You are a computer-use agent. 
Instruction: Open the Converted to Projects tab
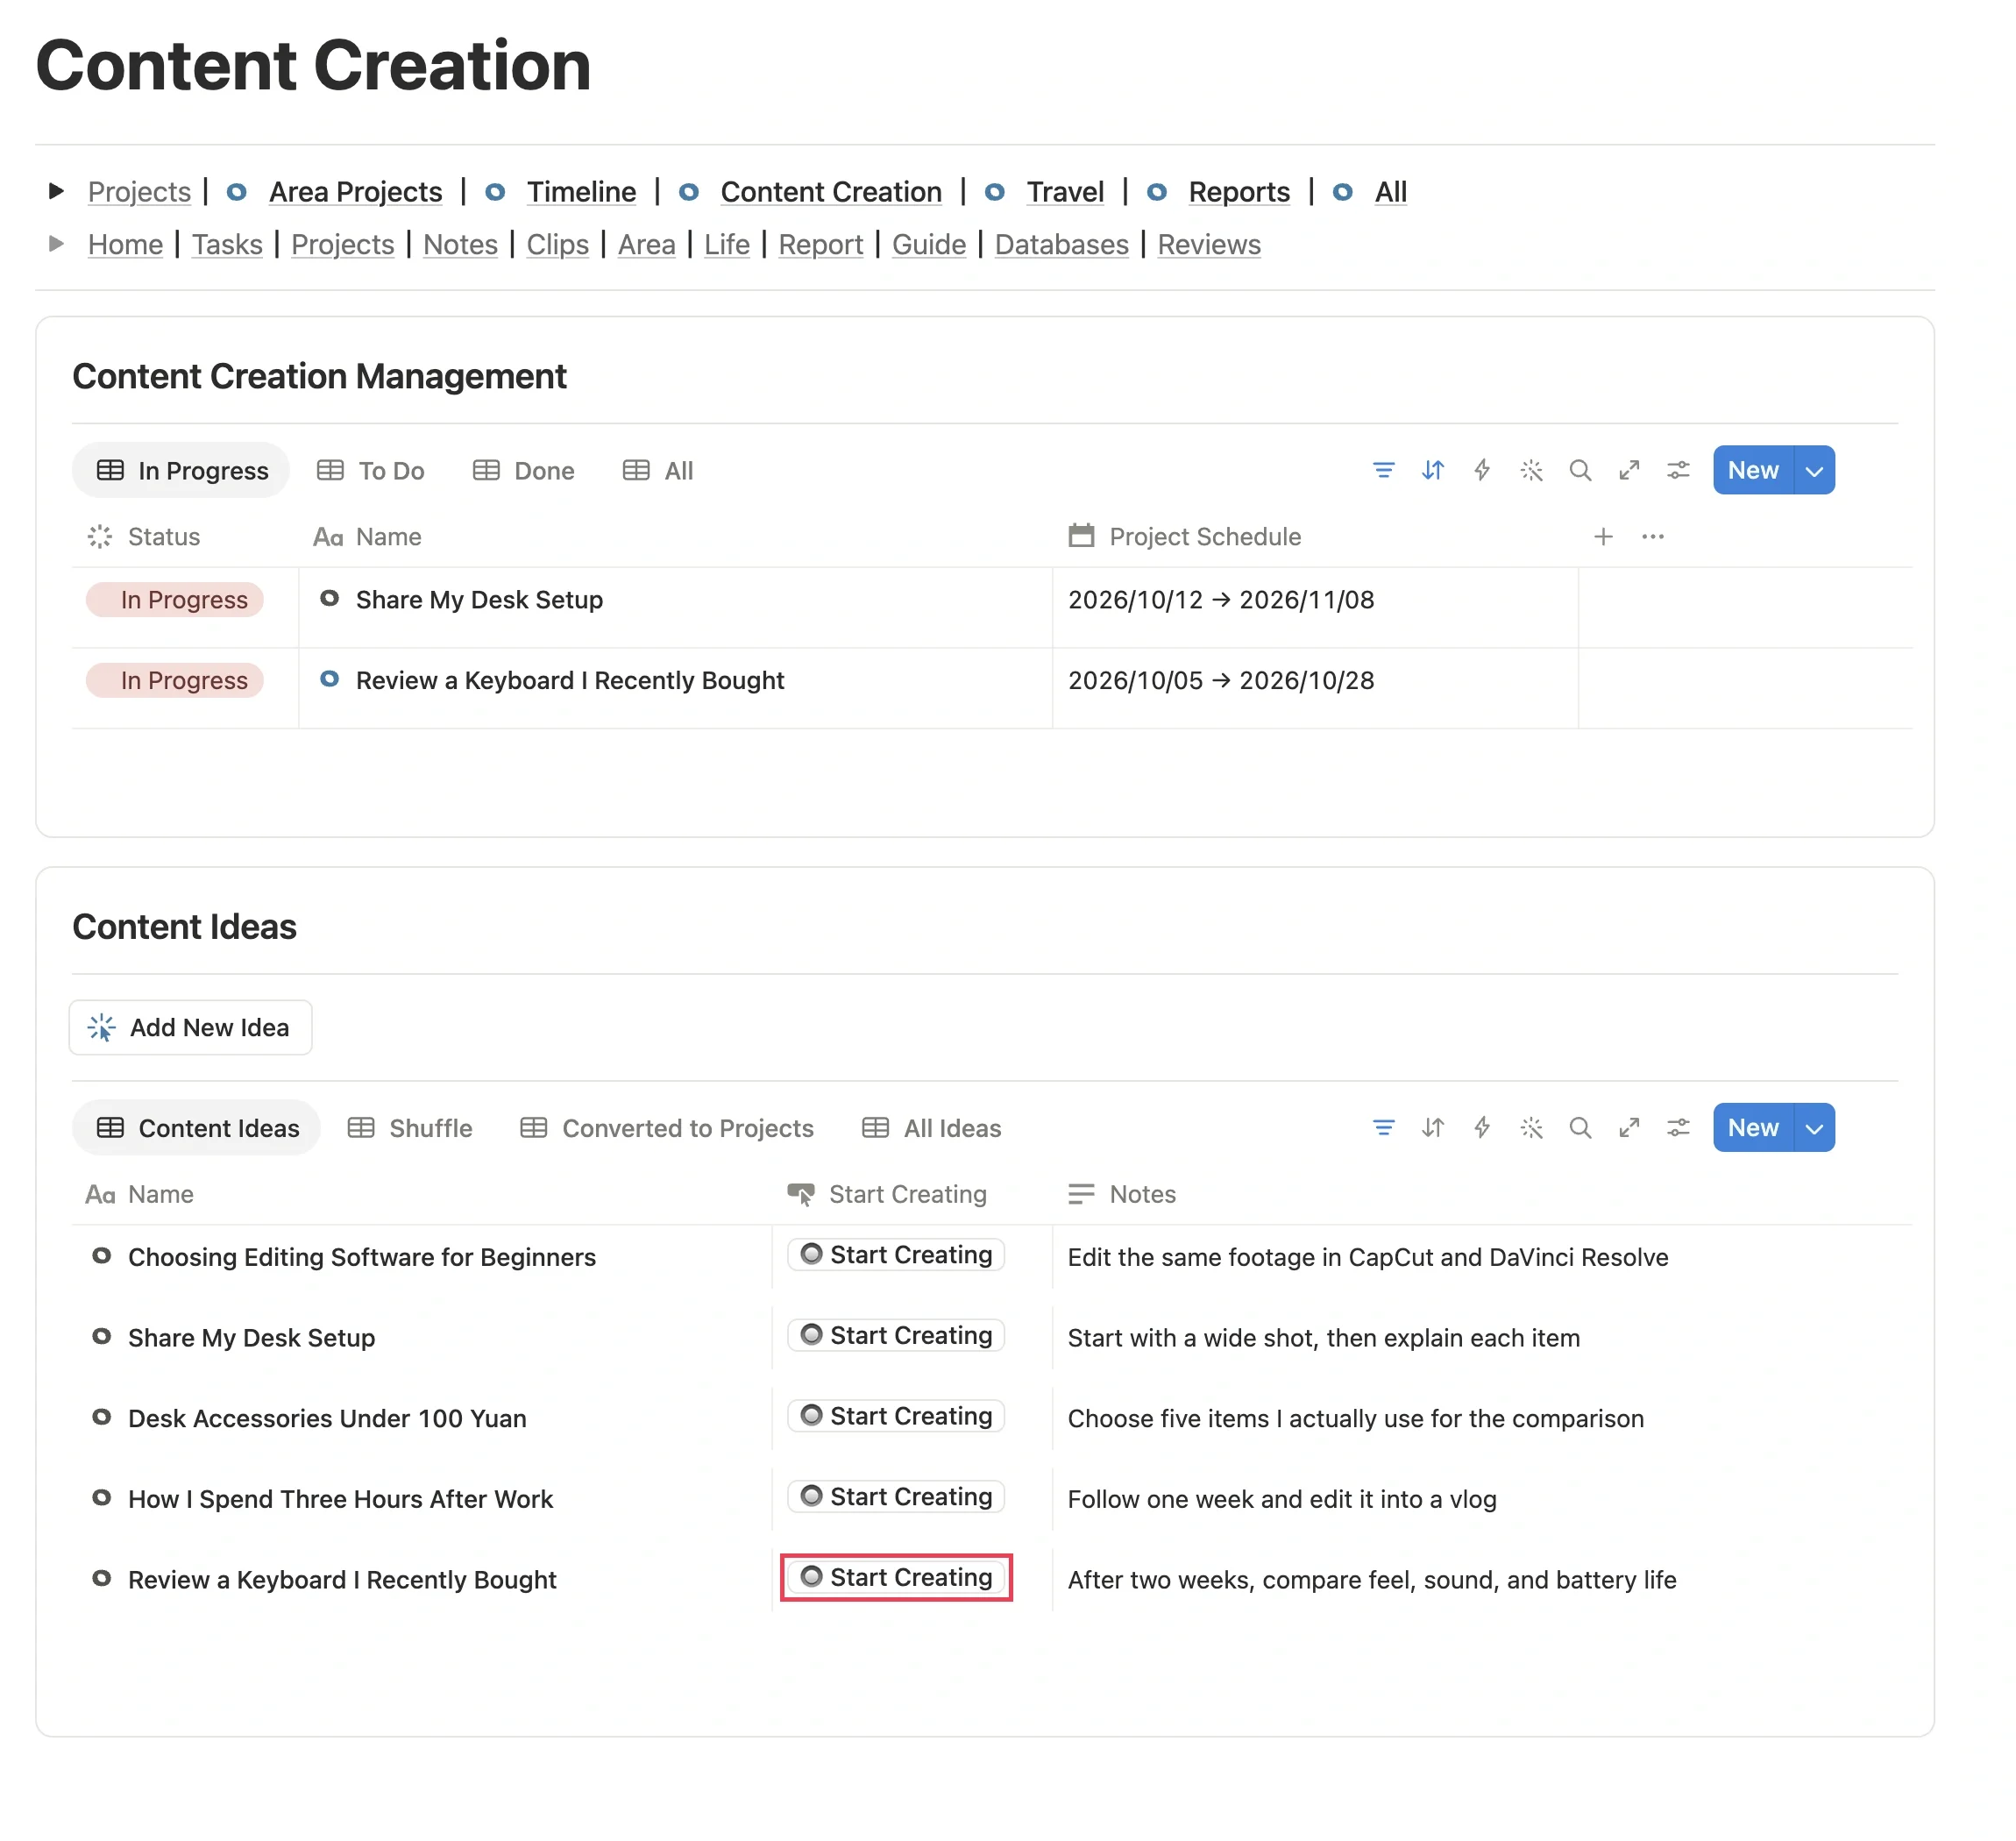(667, 1129)
